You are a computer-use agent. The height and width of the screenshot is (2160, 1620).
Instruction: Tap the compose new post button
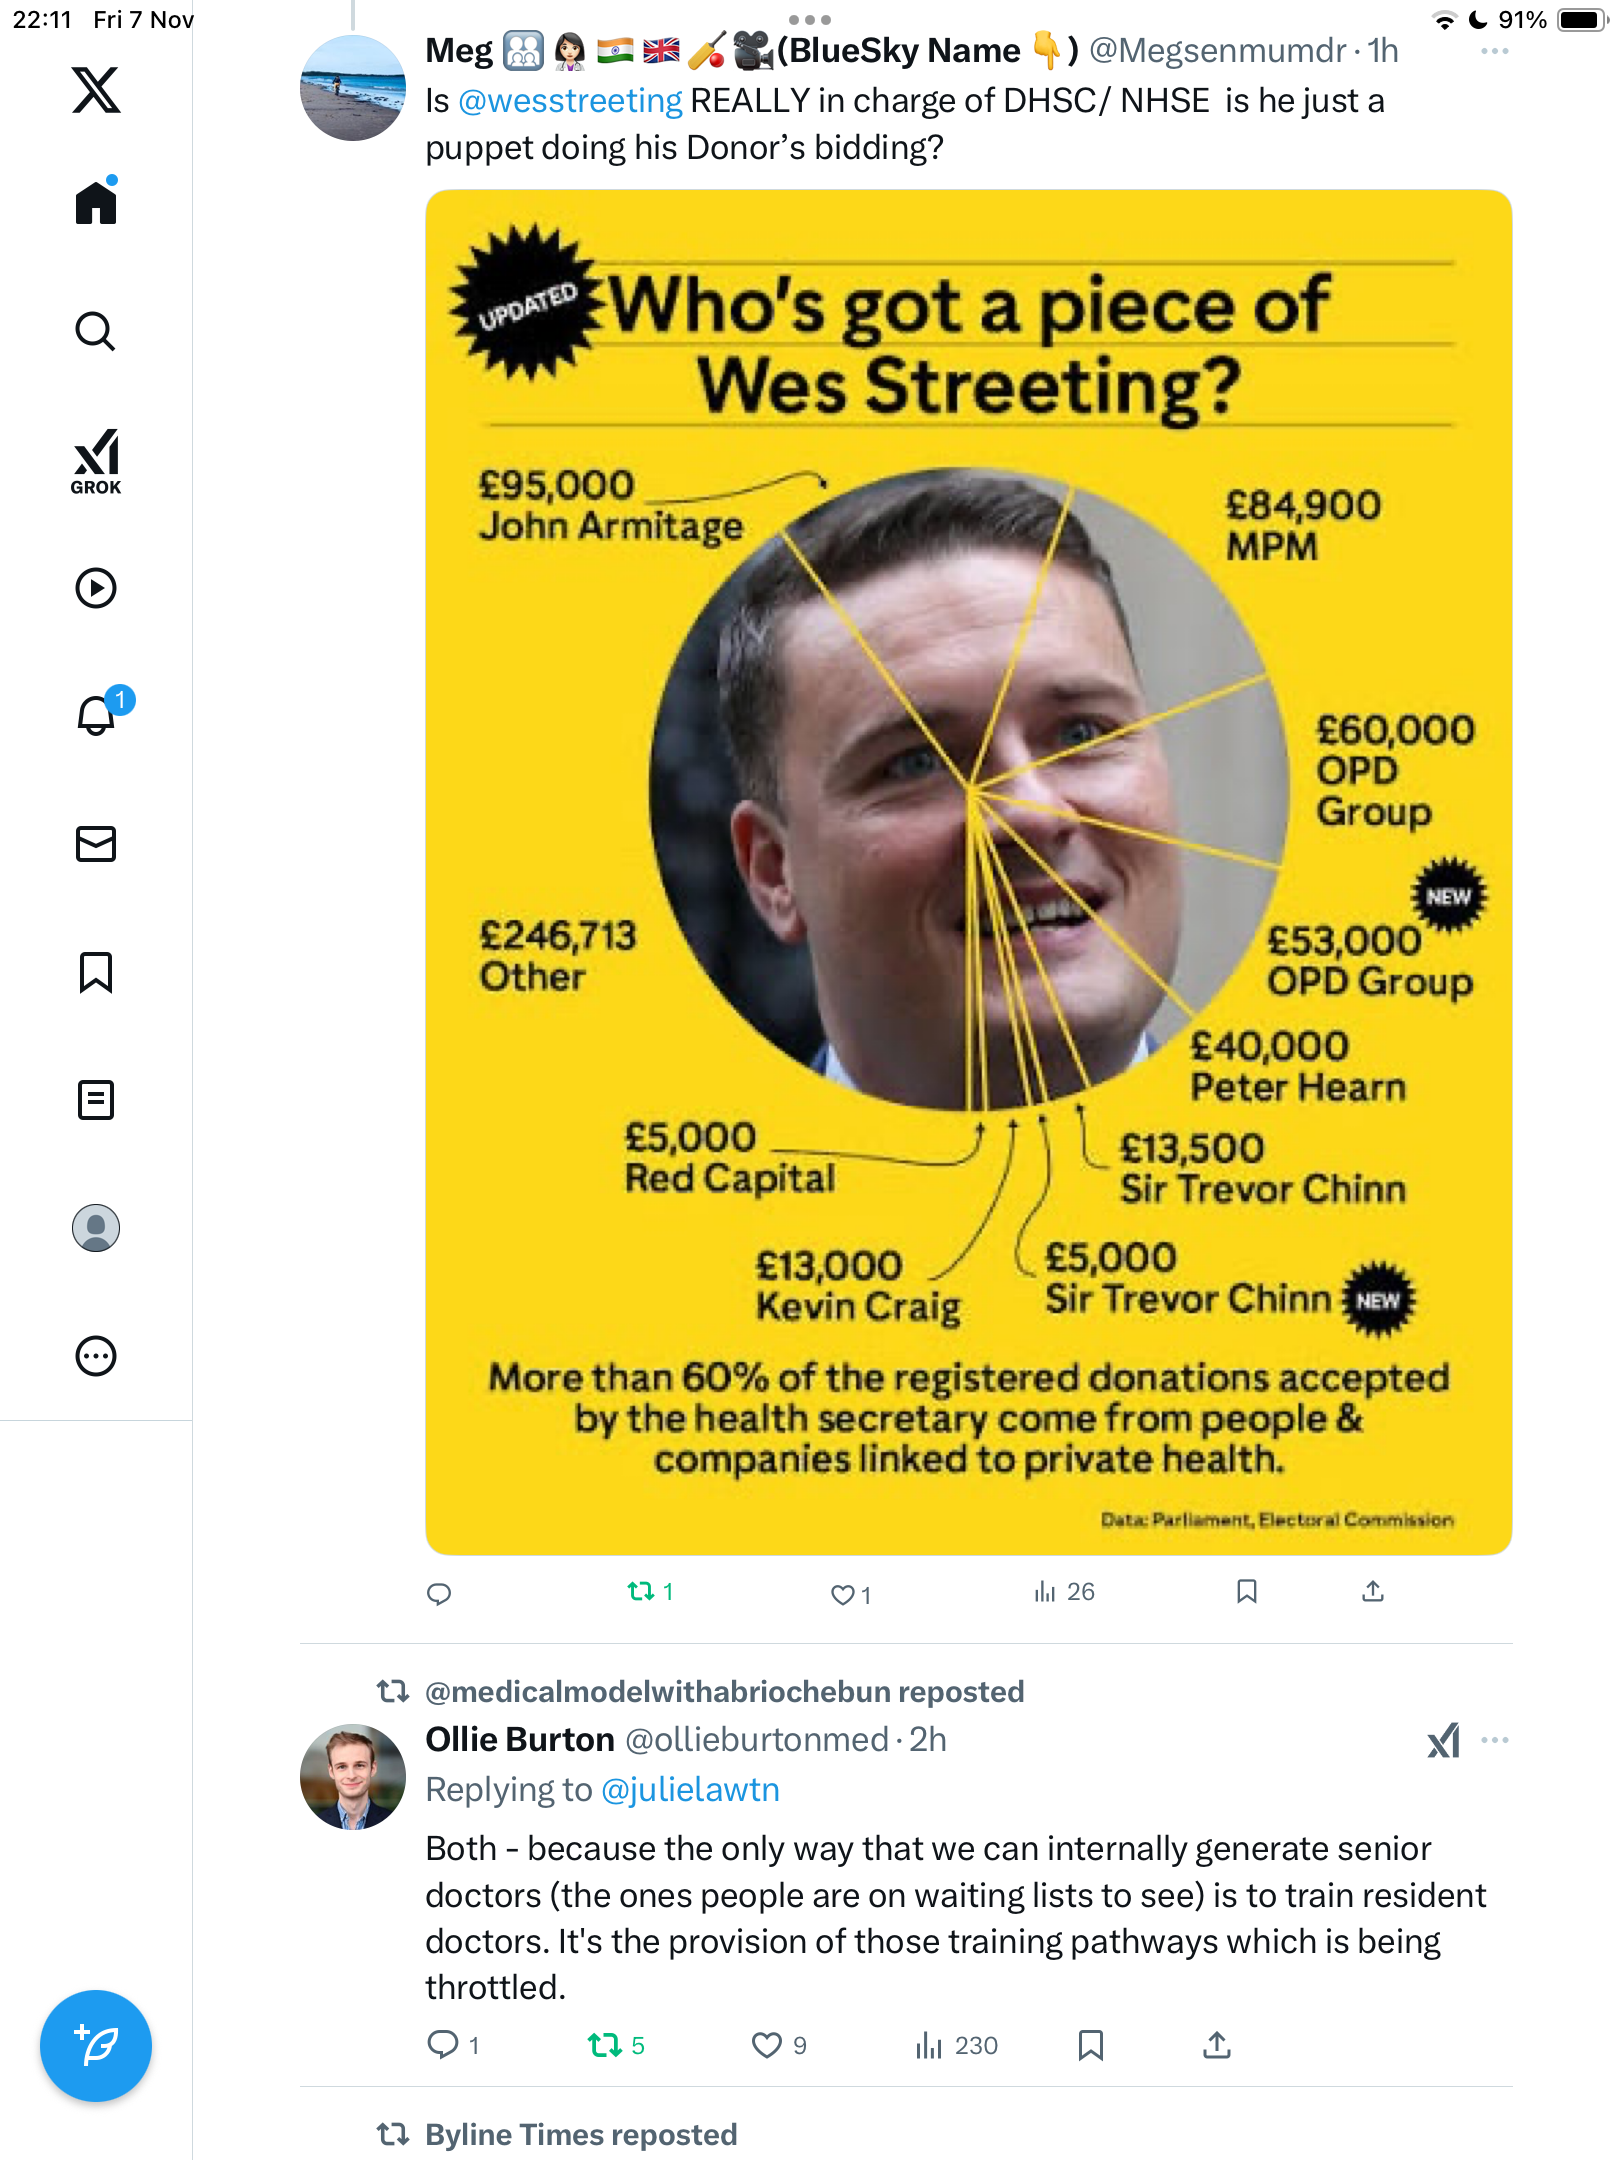(x=96, y=2046)
